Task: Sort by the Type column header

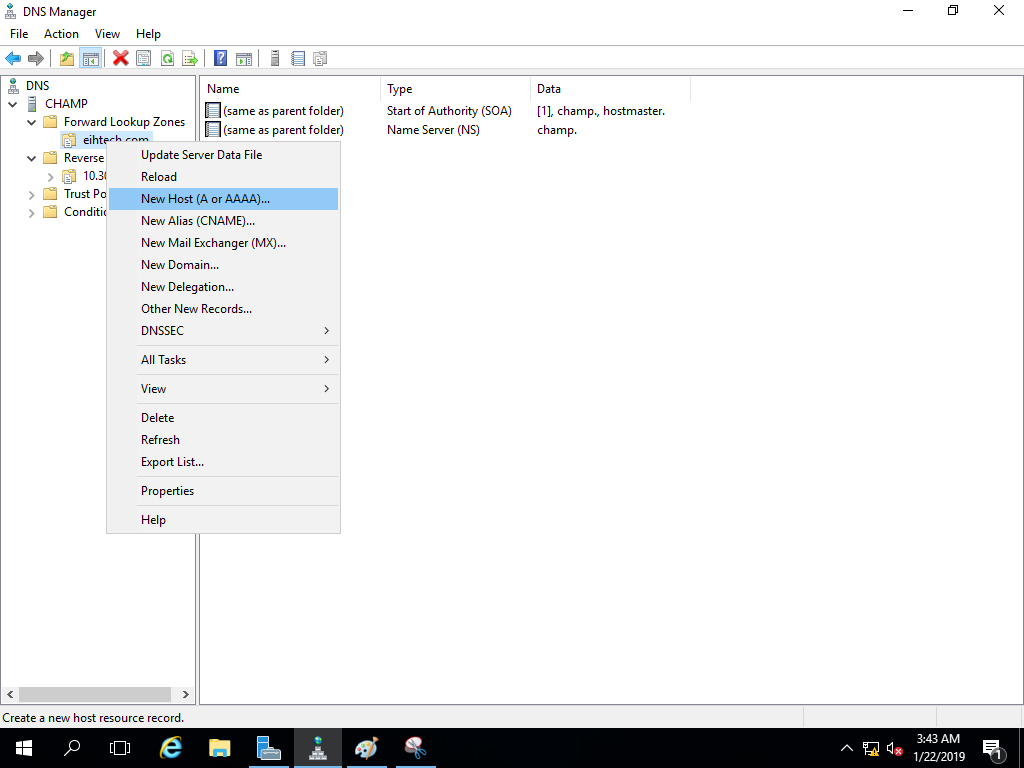Action: click(x=455, y=89)
